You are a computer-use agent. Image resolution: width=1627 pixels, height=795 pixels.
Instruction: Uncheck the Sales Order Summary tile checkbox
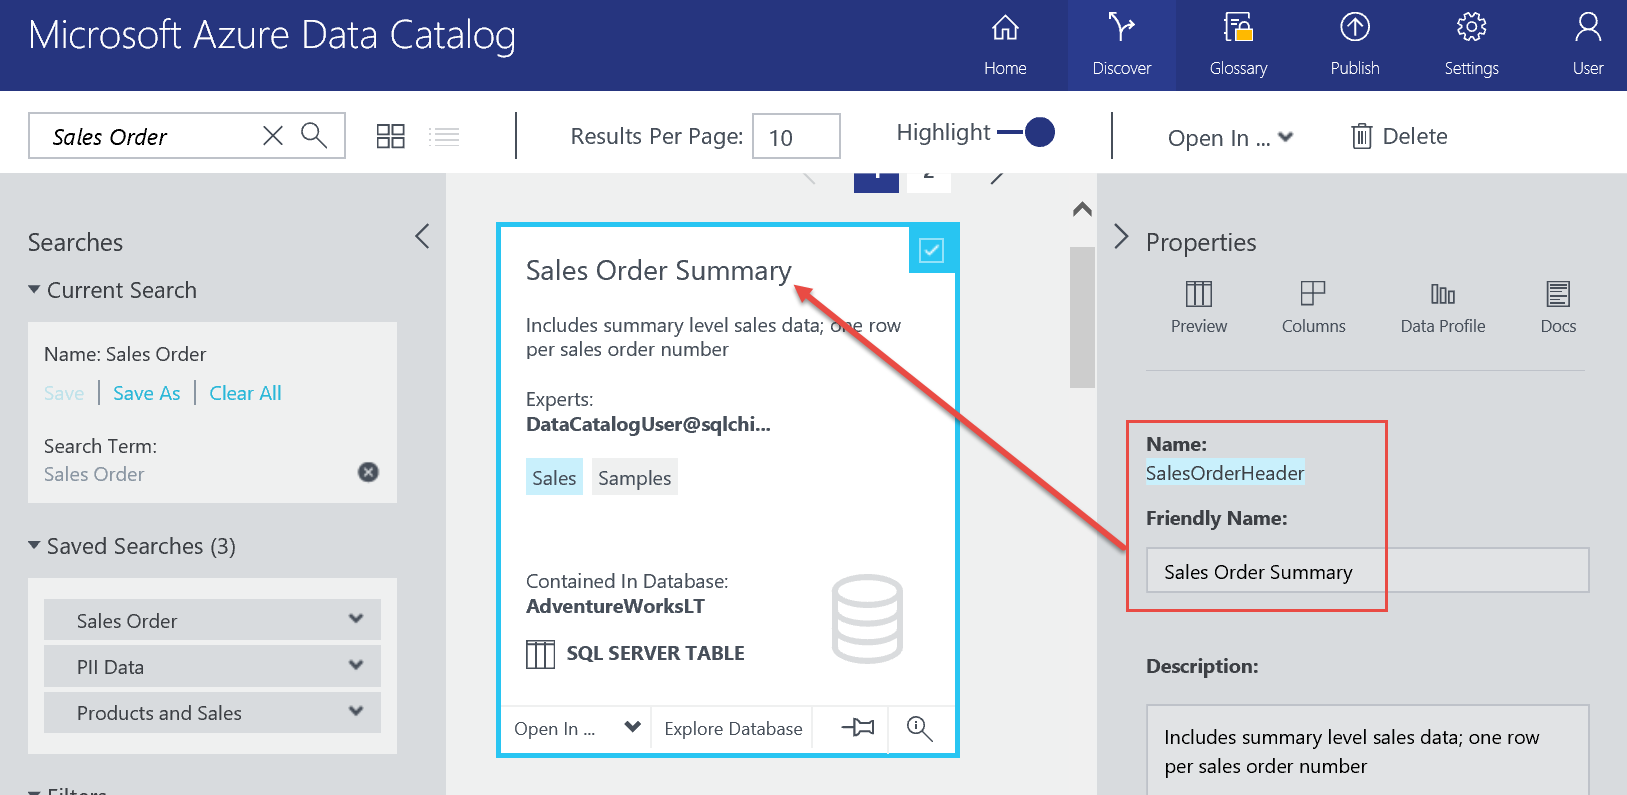(931, 250)
